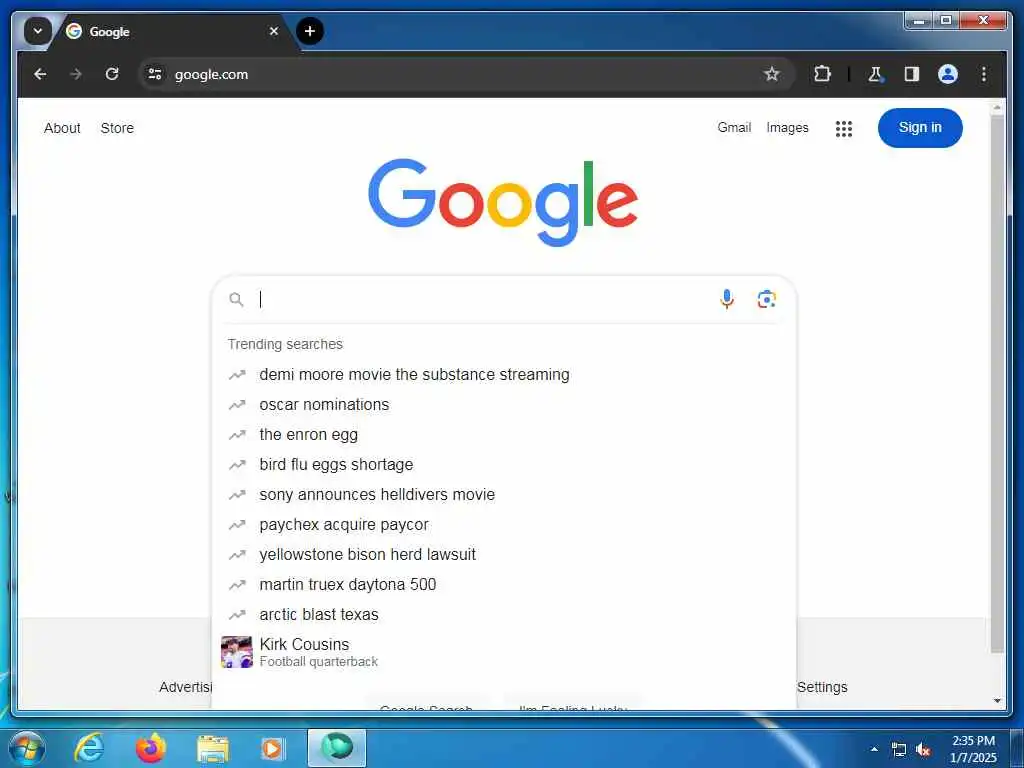Launch Internet Explorer from the taskbar
The width and height of the screenshot is (1024, 768).
[x=88, y=748]
